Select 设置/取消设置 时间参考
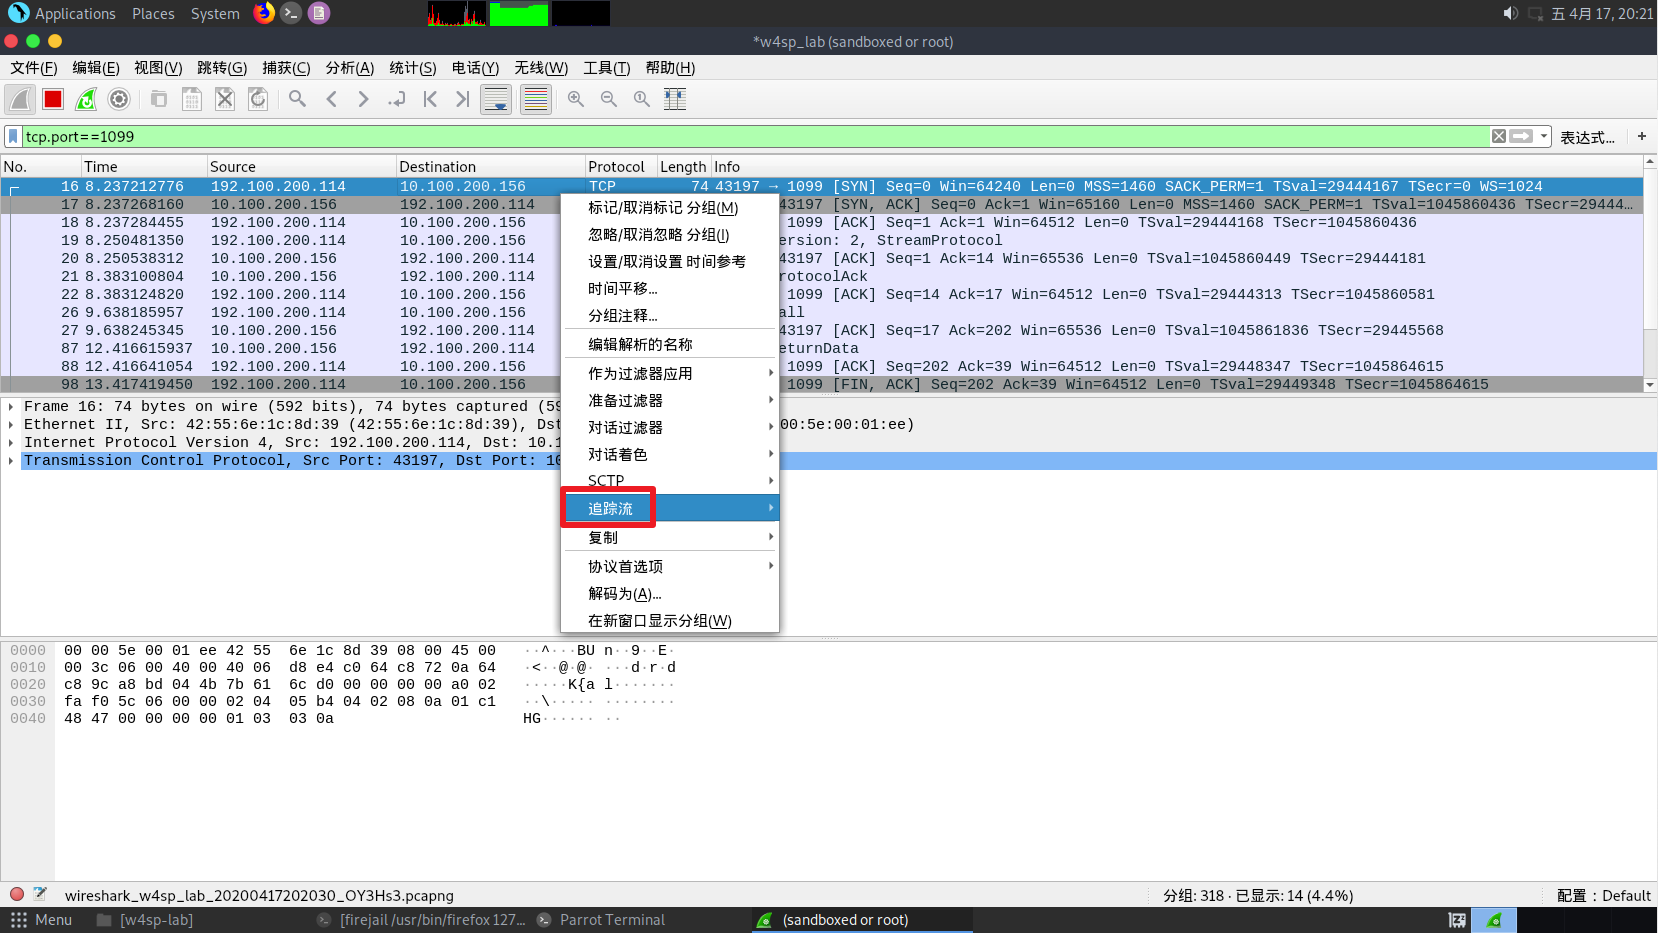1658x933 pixels. pyautogui.click(x=669, y=262)
